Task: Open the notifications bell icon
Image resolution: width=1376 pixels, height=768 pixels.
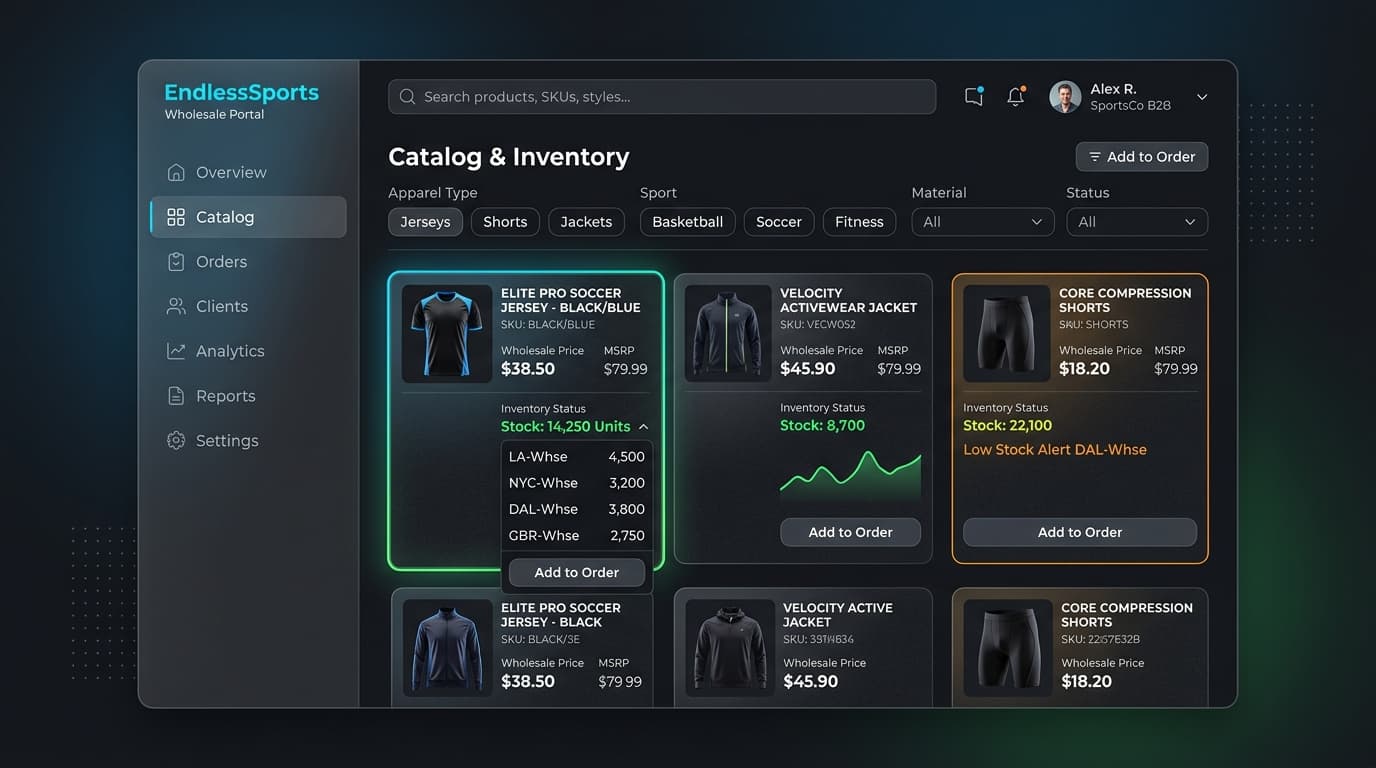Action: tap(1016, 97)
